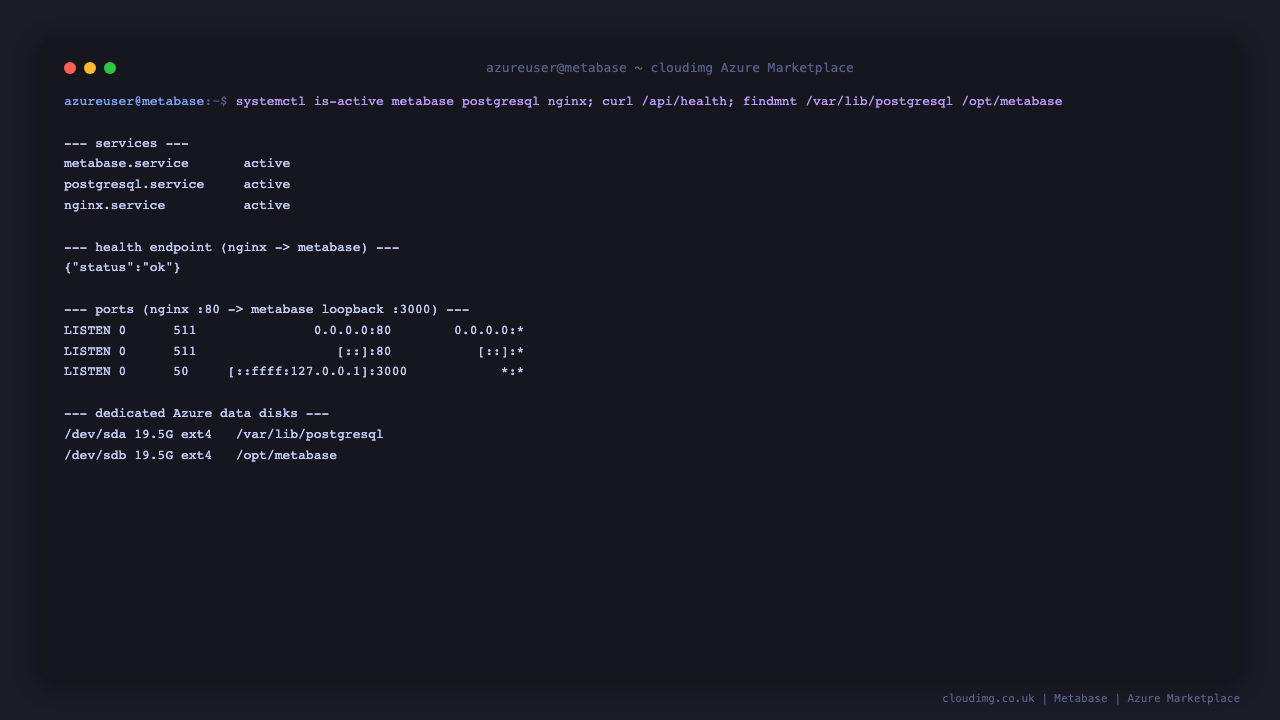Viewport: 1280px width, 720px height.
Task: Click the yellow minimize window dot
Action: point(90,68)
